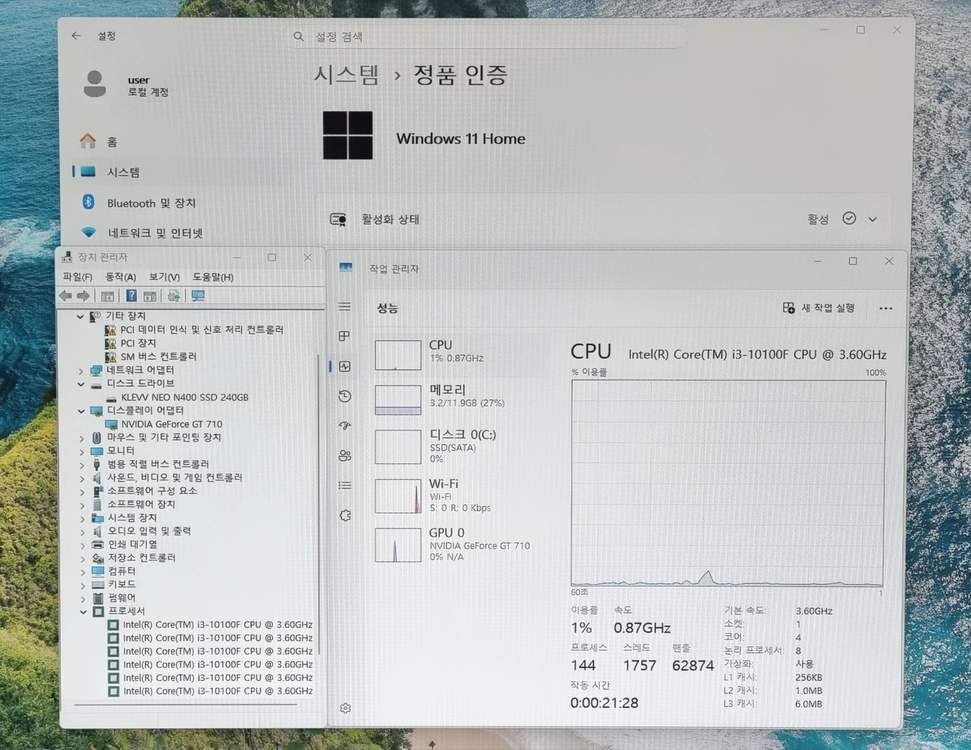
Task: Click Device Manager monitor toolbar icon
Action: (x=198, y=296)
